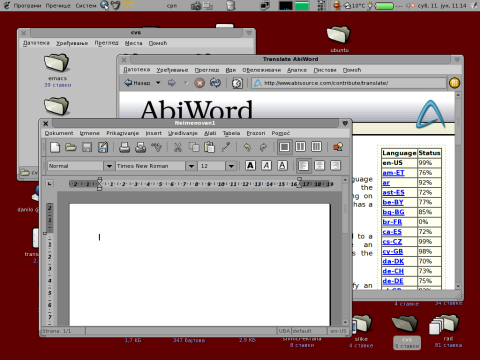The width and height of the screenshot is (480, 360).
Task: Open the location button at cvs window bottom
Action: (x=29, y=172)
